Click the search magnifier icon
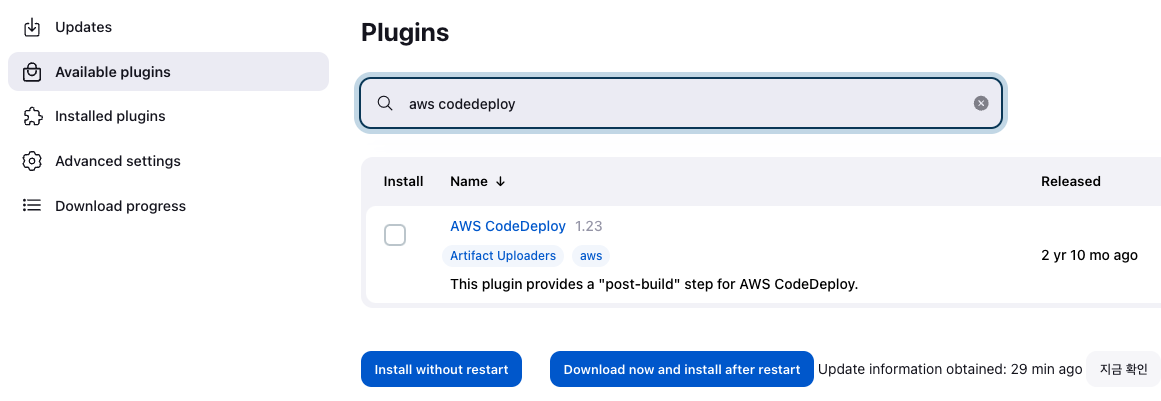This screenshot has height=401, width=1161. tap(385, 104)
